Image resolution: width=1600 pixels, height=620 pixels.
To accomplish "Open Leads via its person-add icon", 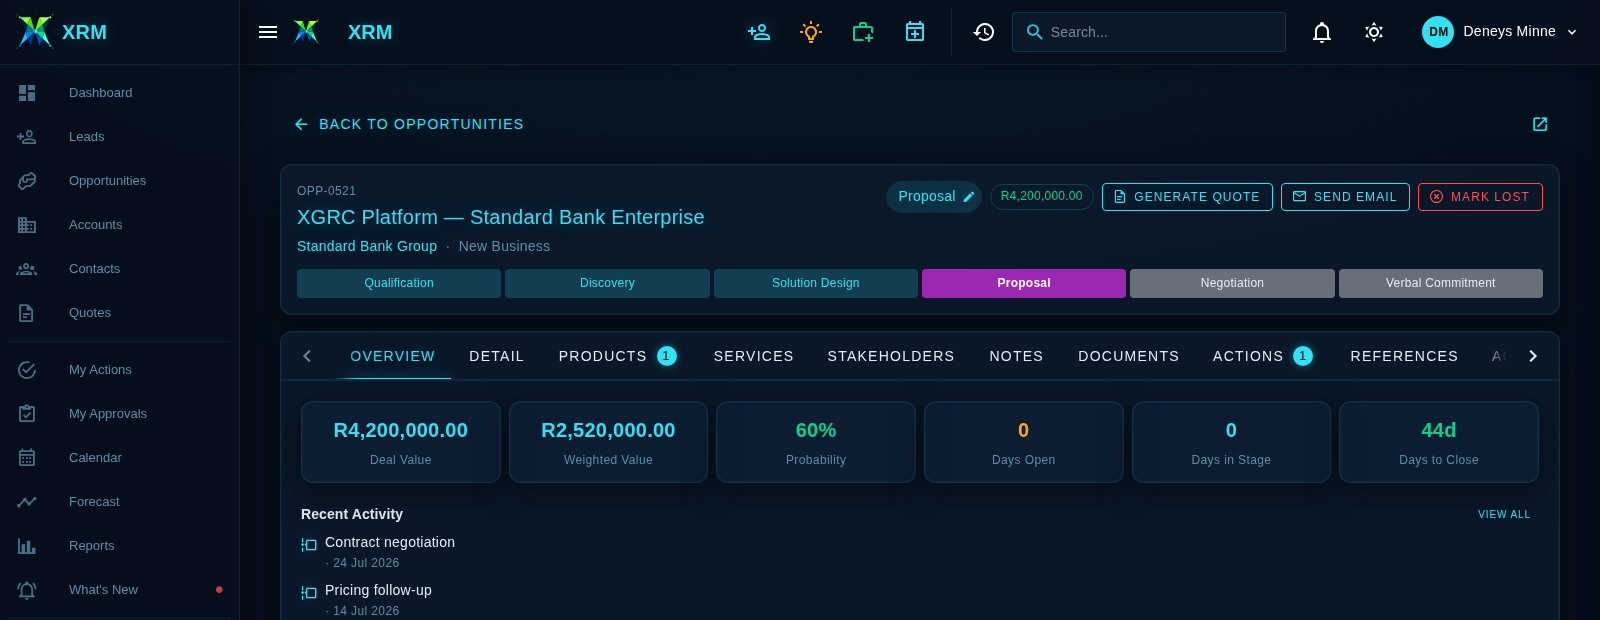I will [27, 137].
